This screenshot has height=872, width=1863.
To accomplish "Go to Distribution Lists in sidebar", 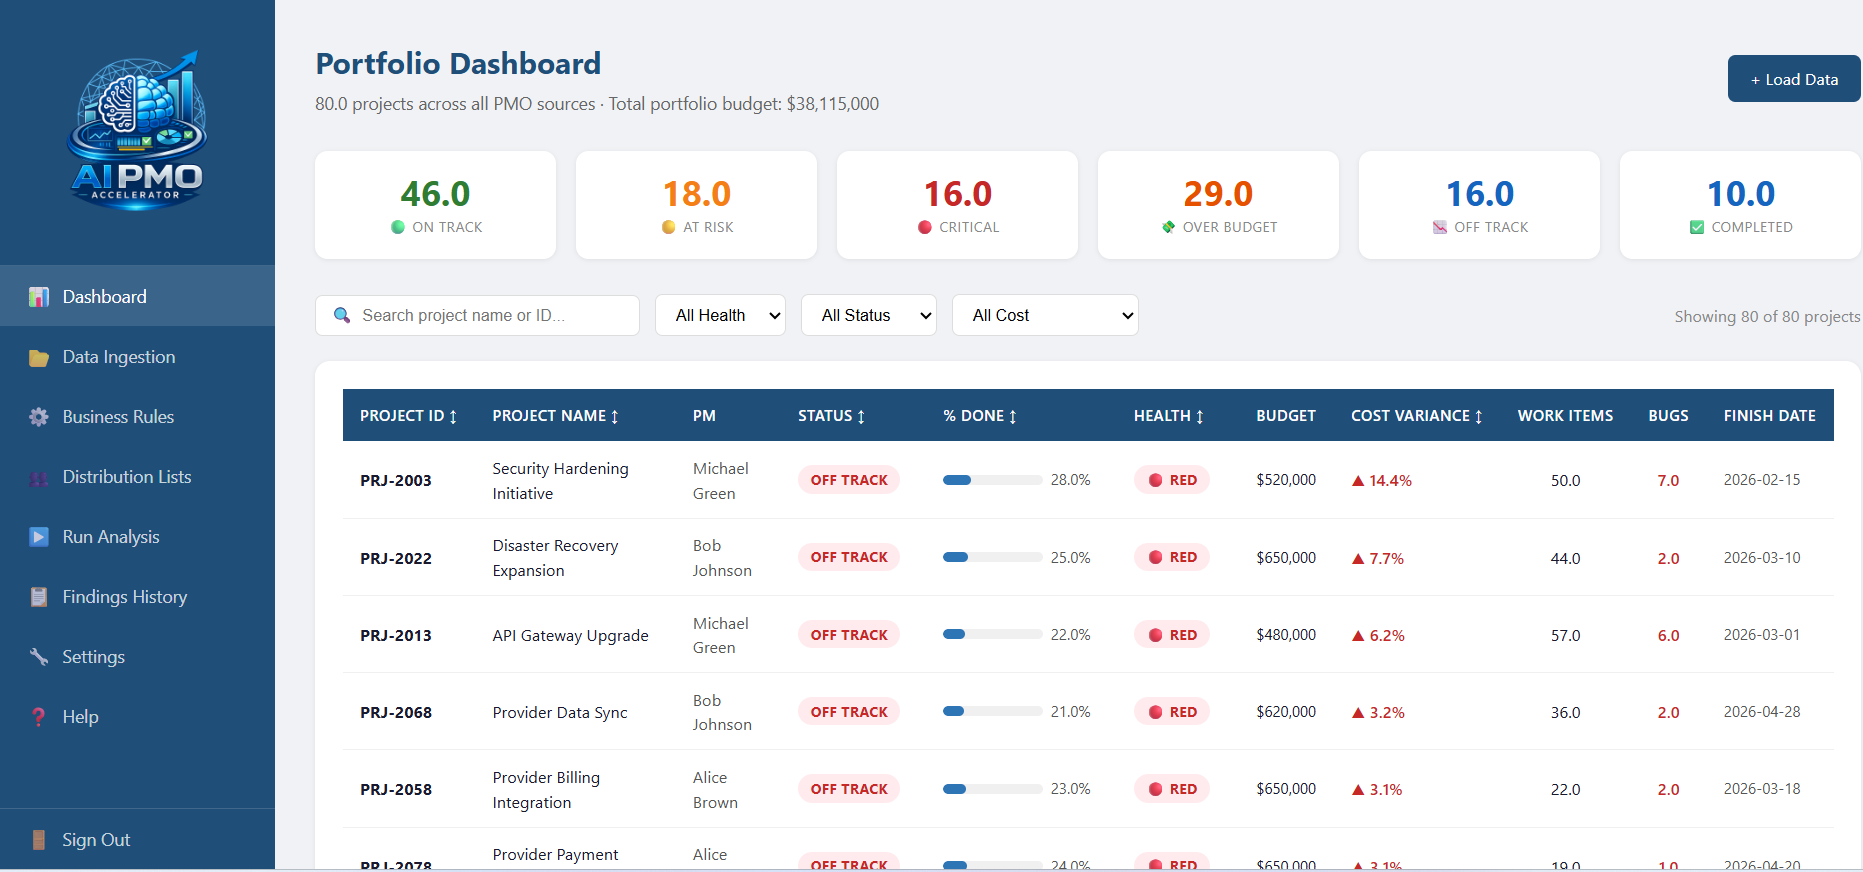I will click(x=127, y=477).
